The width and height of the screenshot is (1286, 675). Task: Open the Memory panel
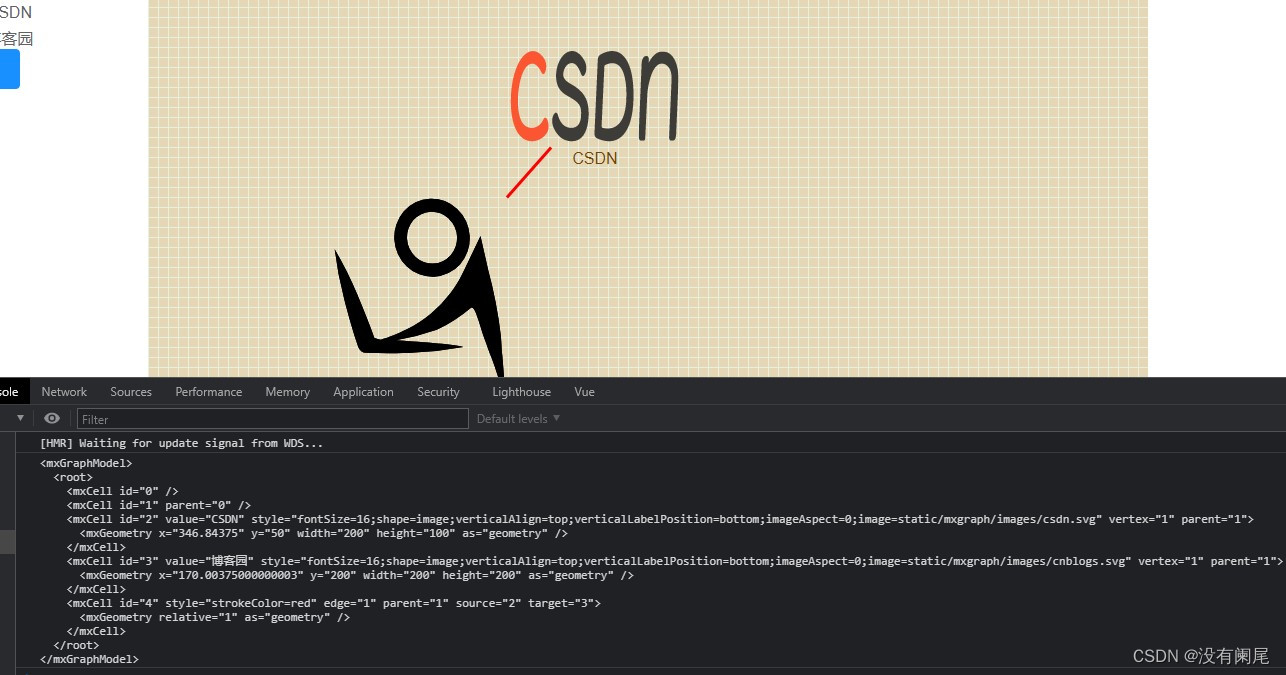point(287,391)
